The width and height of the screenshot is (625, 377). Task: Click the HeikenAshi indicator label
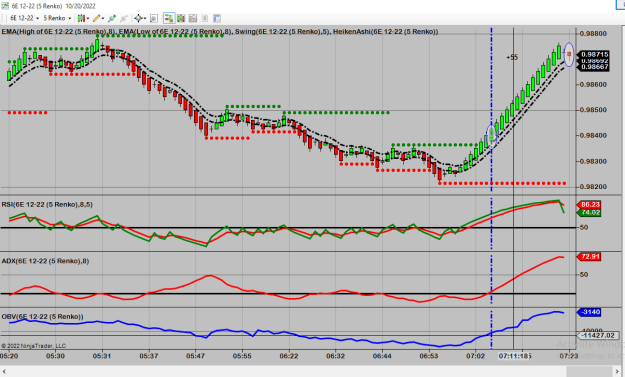click(x=385, y=31)
